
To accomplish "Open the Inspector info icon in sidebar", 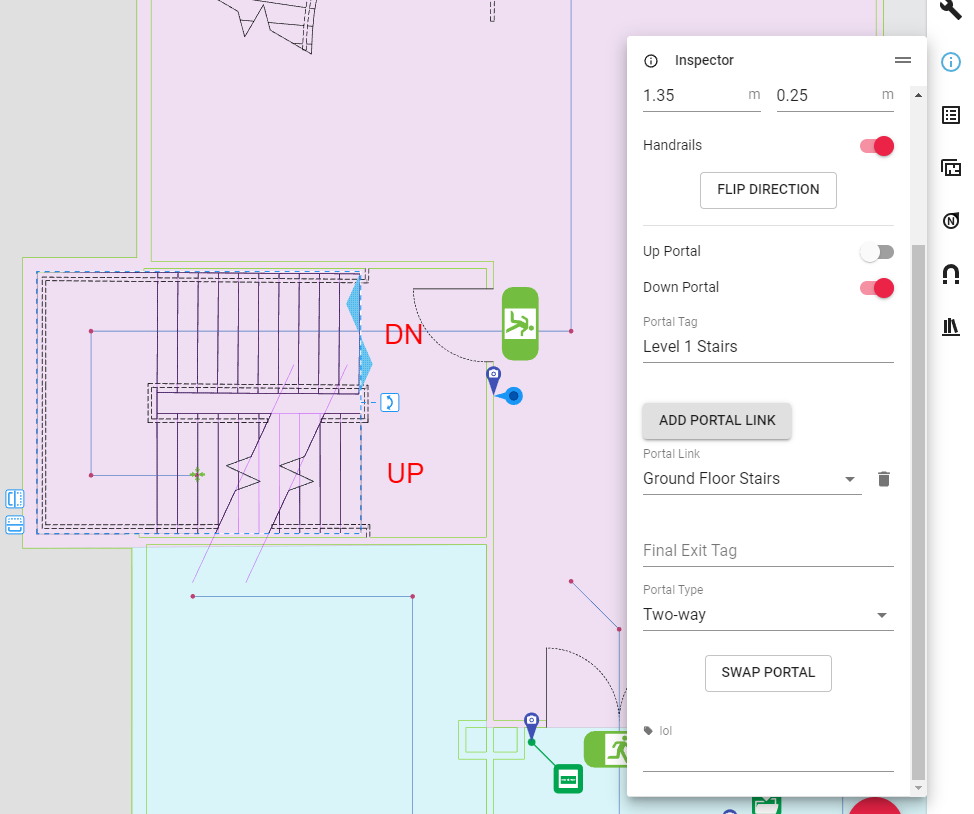I will (949, 62).
